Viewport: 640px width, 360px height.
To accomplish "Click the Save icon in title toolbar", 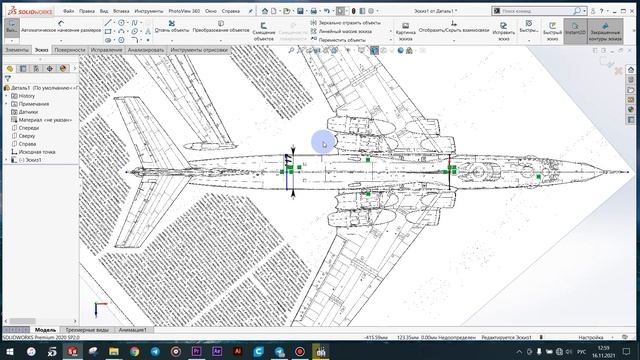I will (x=300, y=11).
